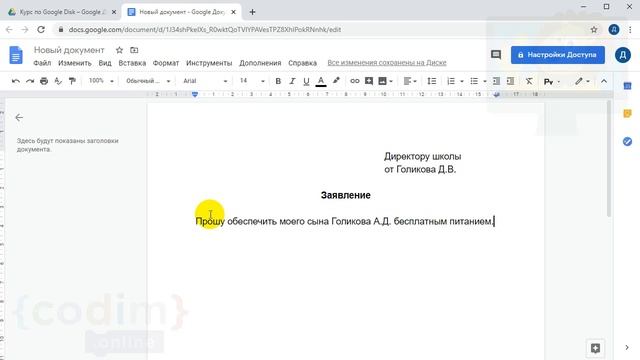Decrease indent icon
This screenshot has height=360, width=640.
496,81
